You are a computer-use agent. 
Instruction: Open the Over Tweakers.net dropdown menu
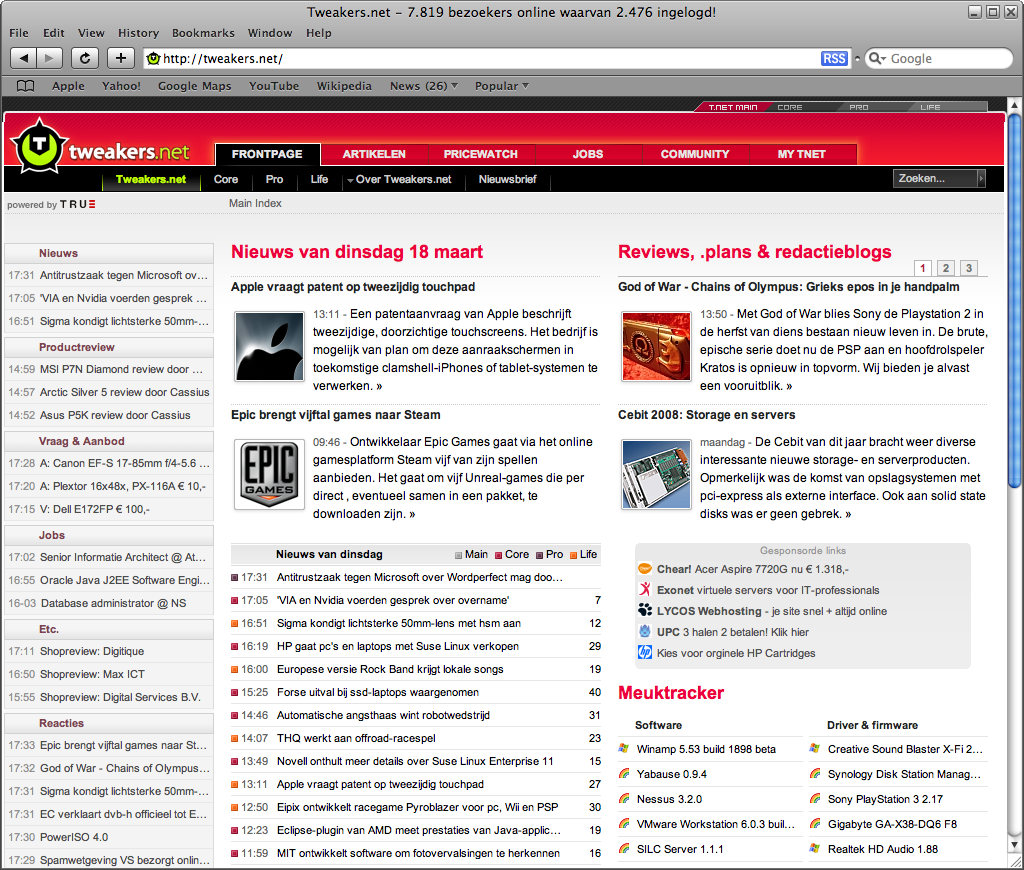point(399,179)
